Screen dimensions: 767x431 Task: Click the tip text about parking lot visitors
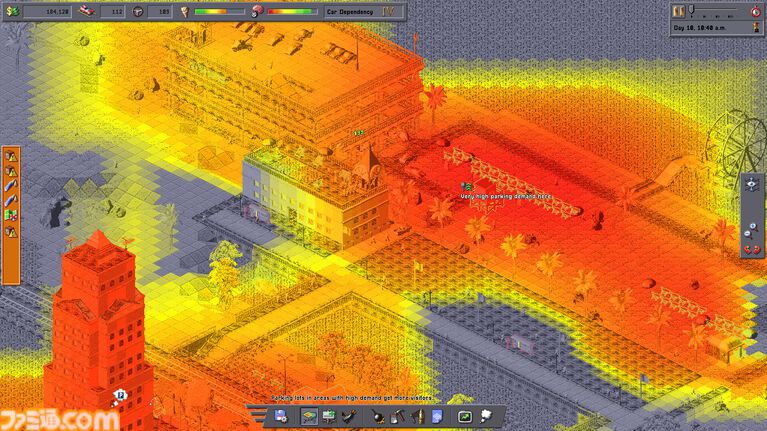pyautogui.click(x=351, y=398)
